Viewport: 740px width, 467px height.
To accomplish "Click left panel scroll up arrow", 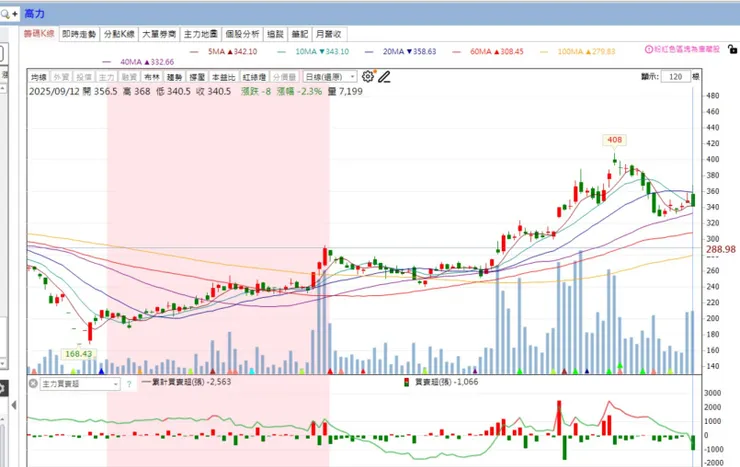I will coord(2,89).
